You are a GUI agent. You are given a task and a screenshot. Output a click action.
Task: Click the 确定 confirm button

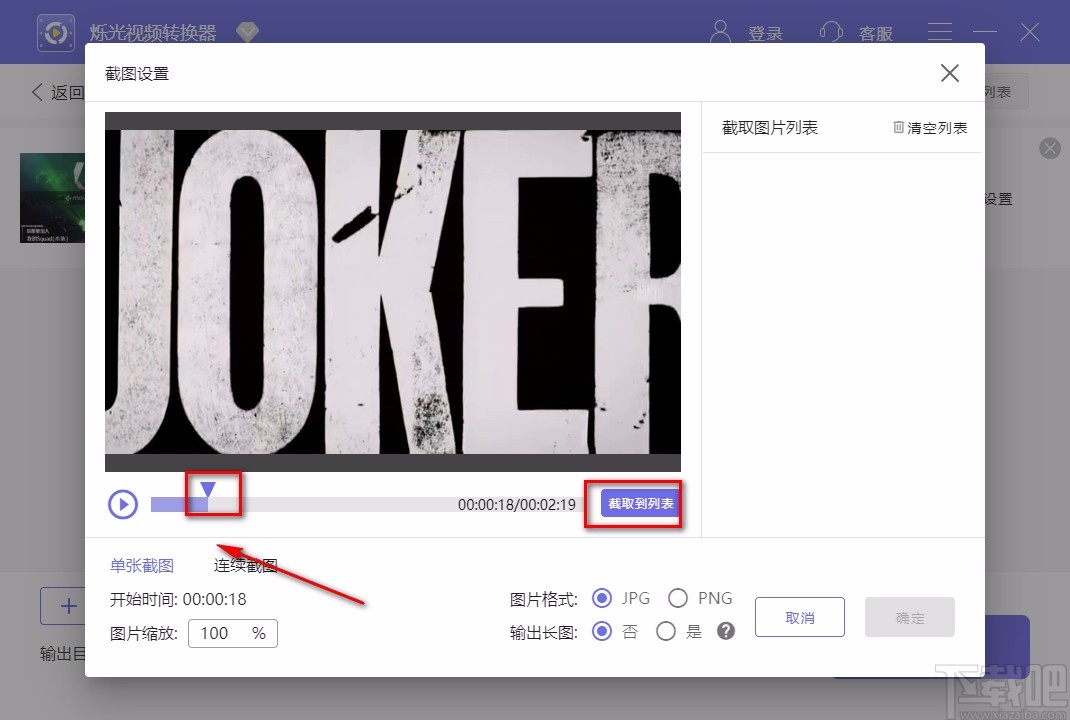[909, 617]
